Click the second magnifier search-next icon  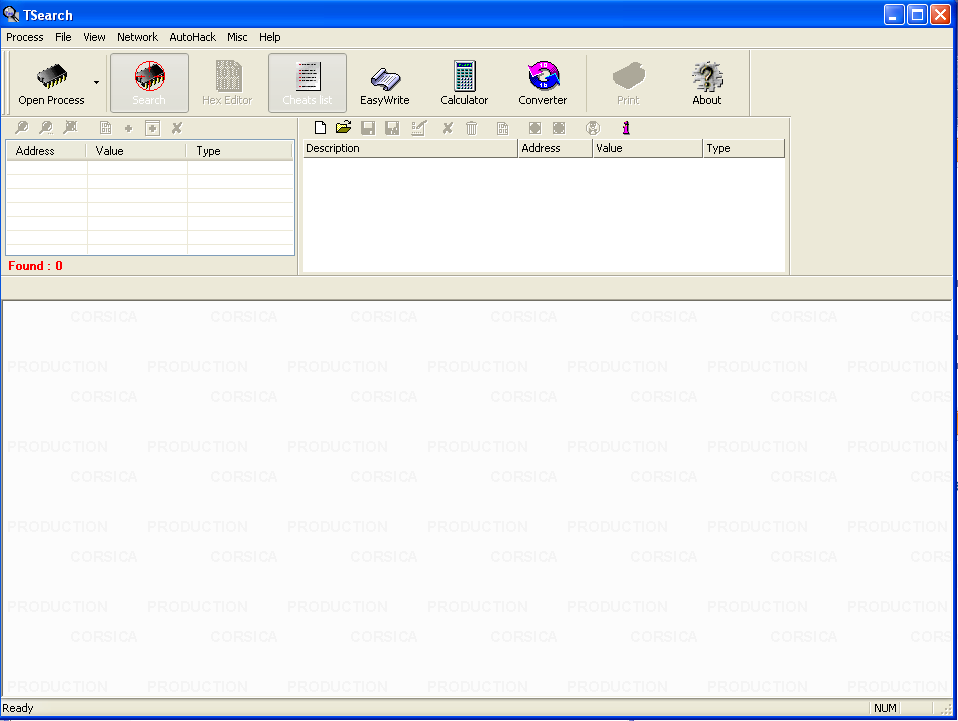[x=46, y=128]
